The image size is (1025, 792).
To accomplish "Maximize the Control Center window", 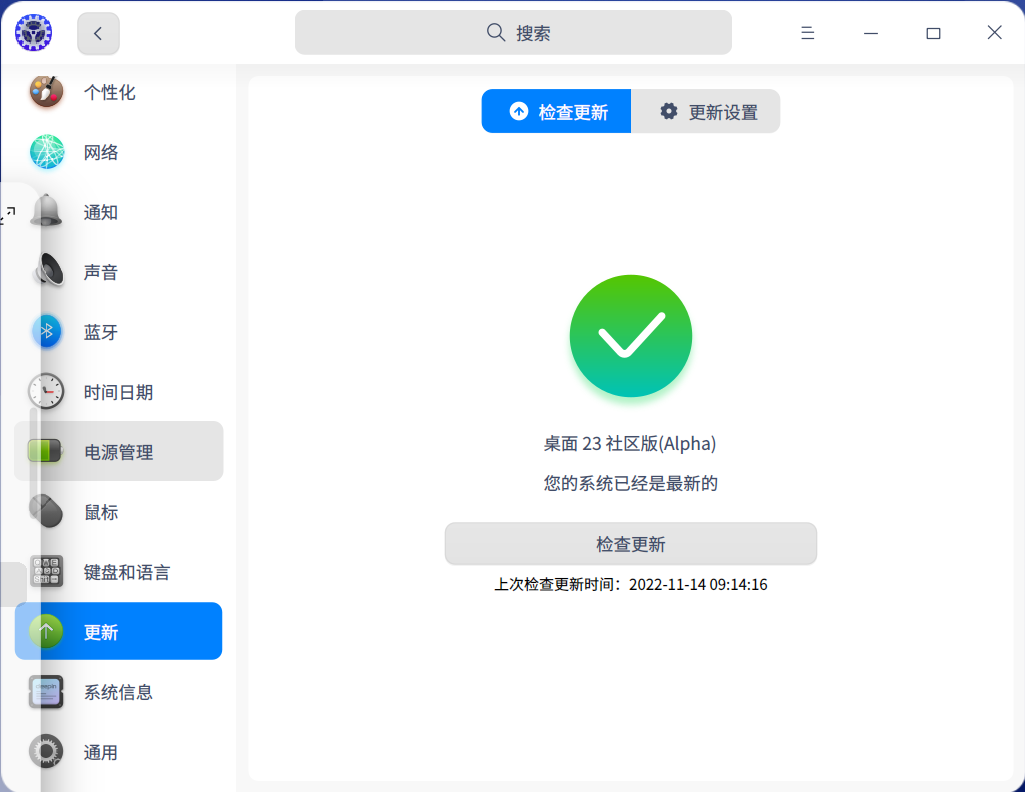I will click(933, 33).
